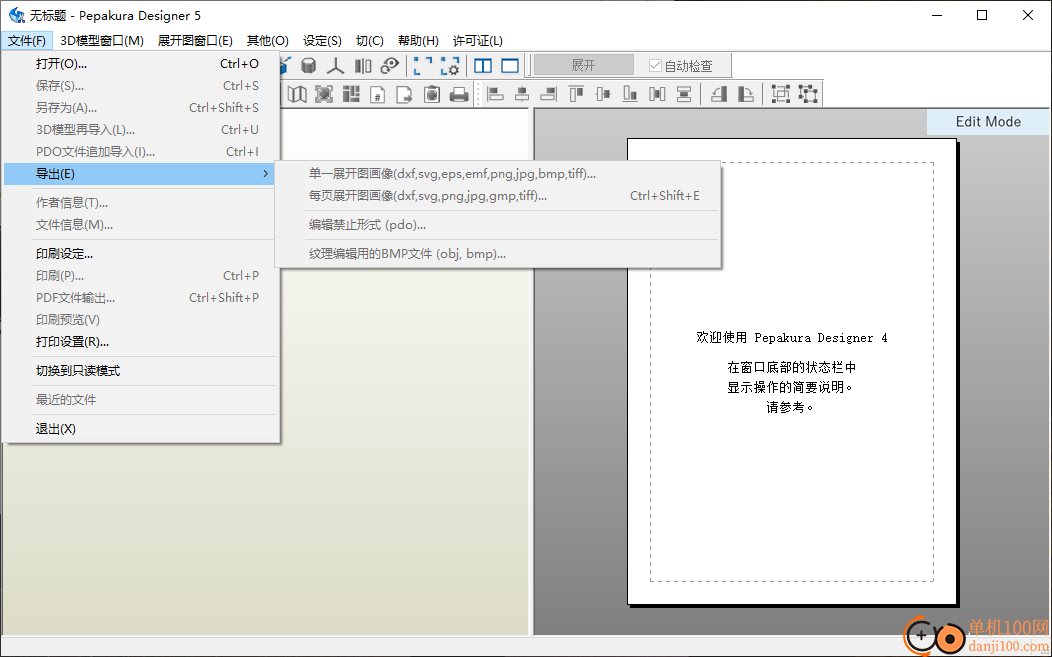1052x657 pixels.
Task: Select 打印设置(R)... menu entry
Action: pos(140,342)
